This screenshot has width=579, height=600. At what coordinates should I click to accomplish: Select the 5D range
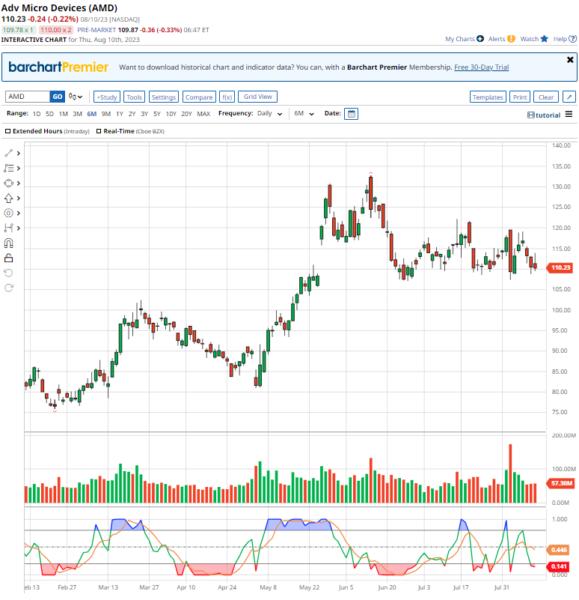50,114
